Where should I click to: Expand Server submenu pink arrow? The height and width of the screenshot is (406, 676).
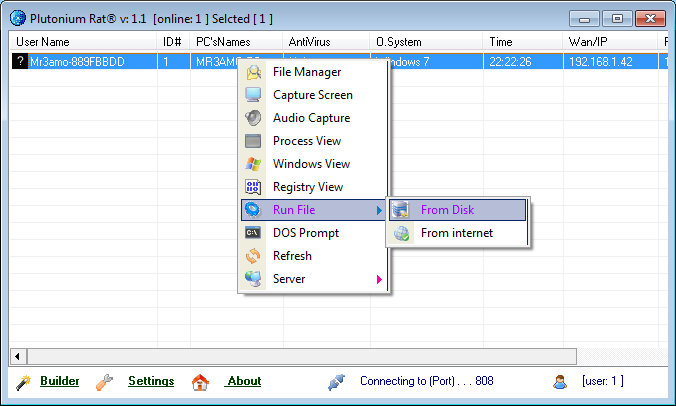pos(379,279)
